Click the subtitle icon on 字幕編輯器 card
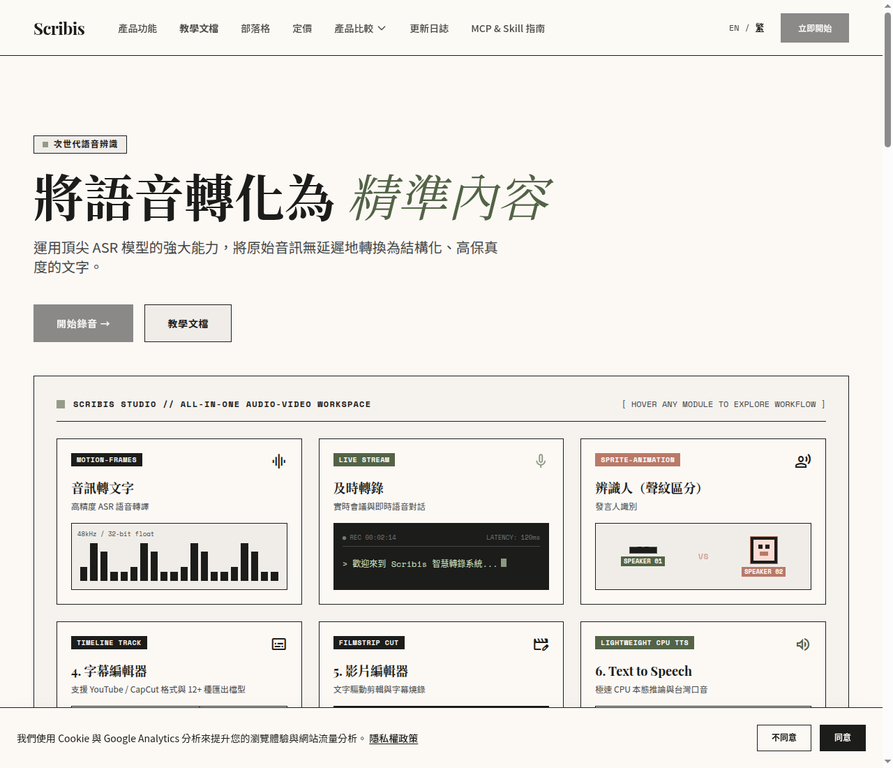 click(x=278, y=644)
